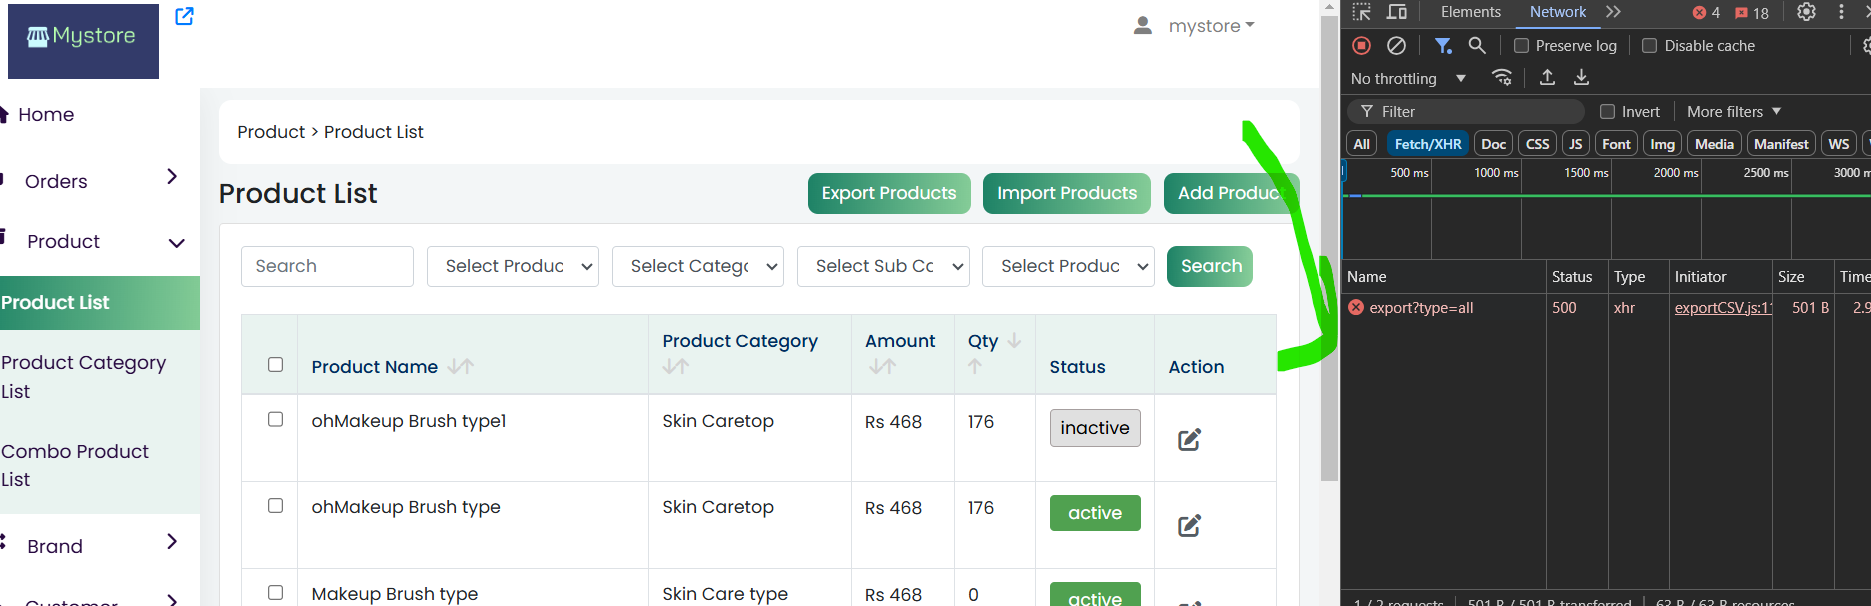The width and height of the screenshot is (1871, 606).
Task: Open the Select Category dropdown
Action: 698,266
